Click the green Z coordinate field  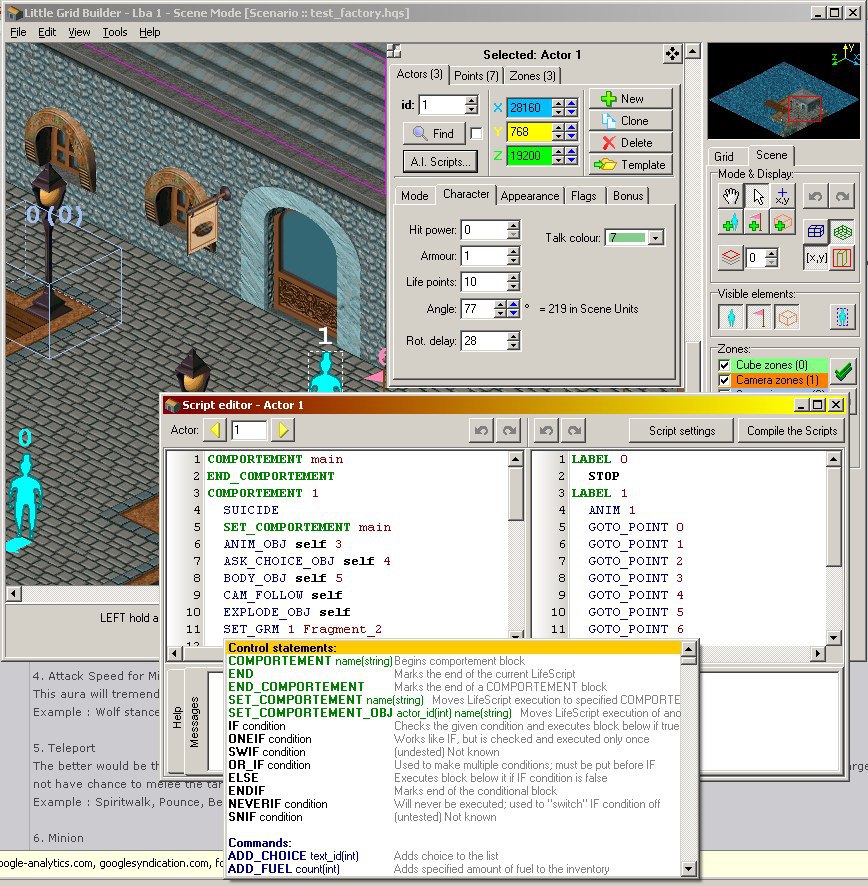tap(529, 155)
